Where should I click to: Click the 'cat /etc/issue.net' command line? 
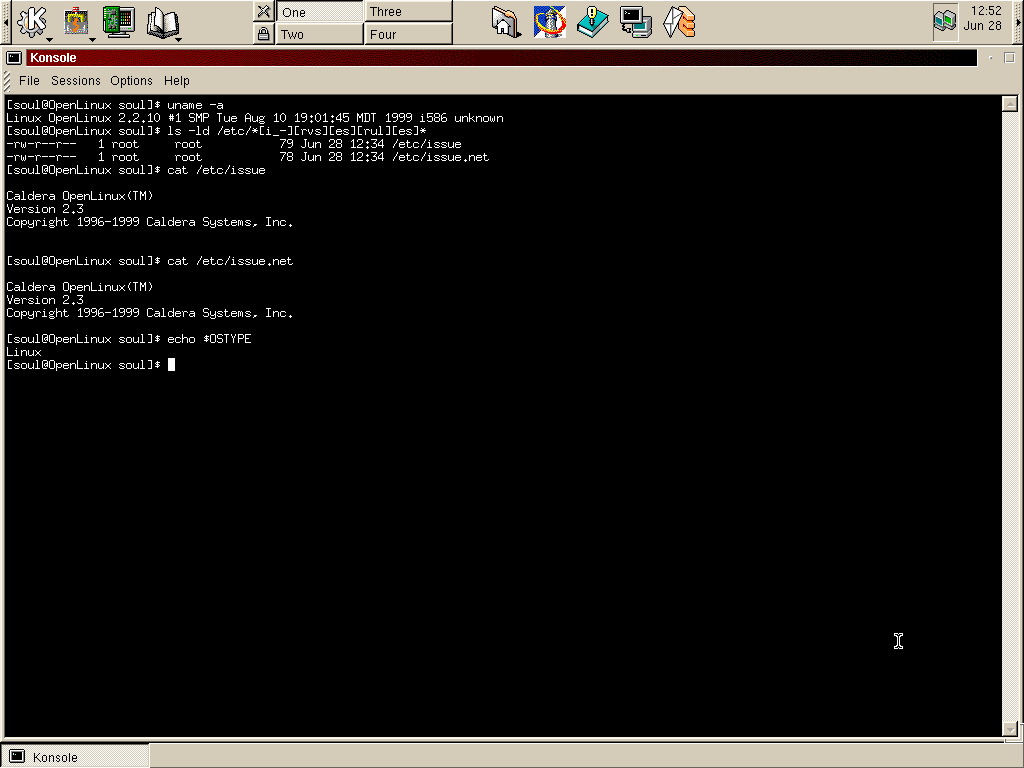(x=150, y=261)
